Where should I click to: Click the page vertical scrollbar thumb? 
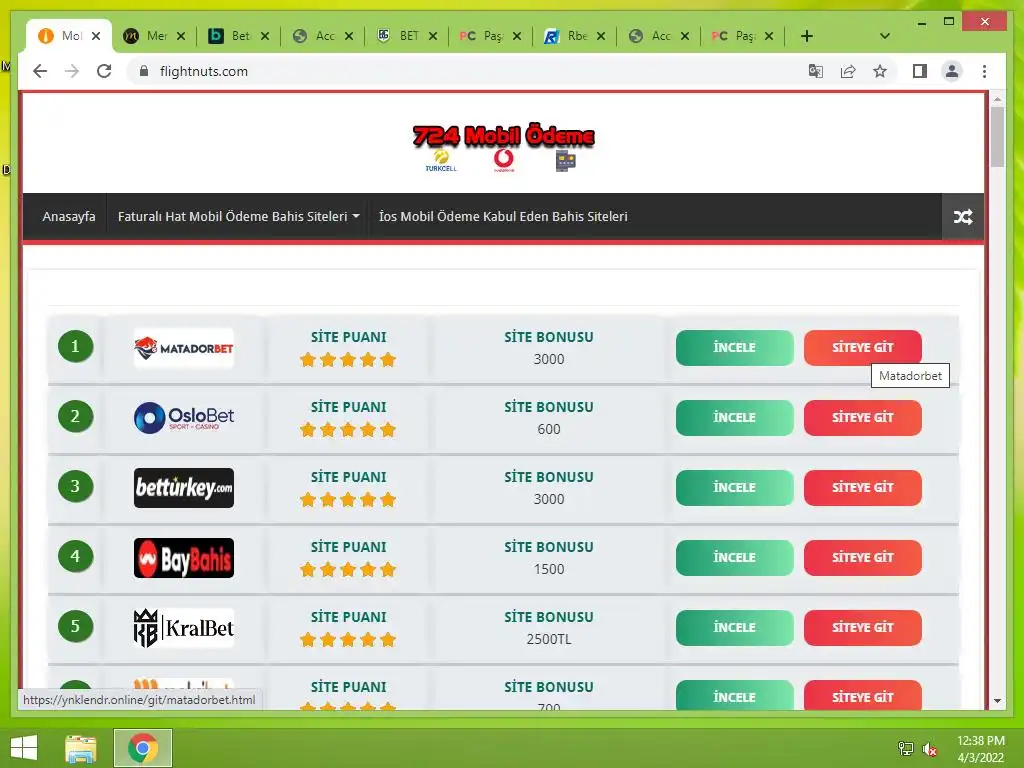click(997, 136)
